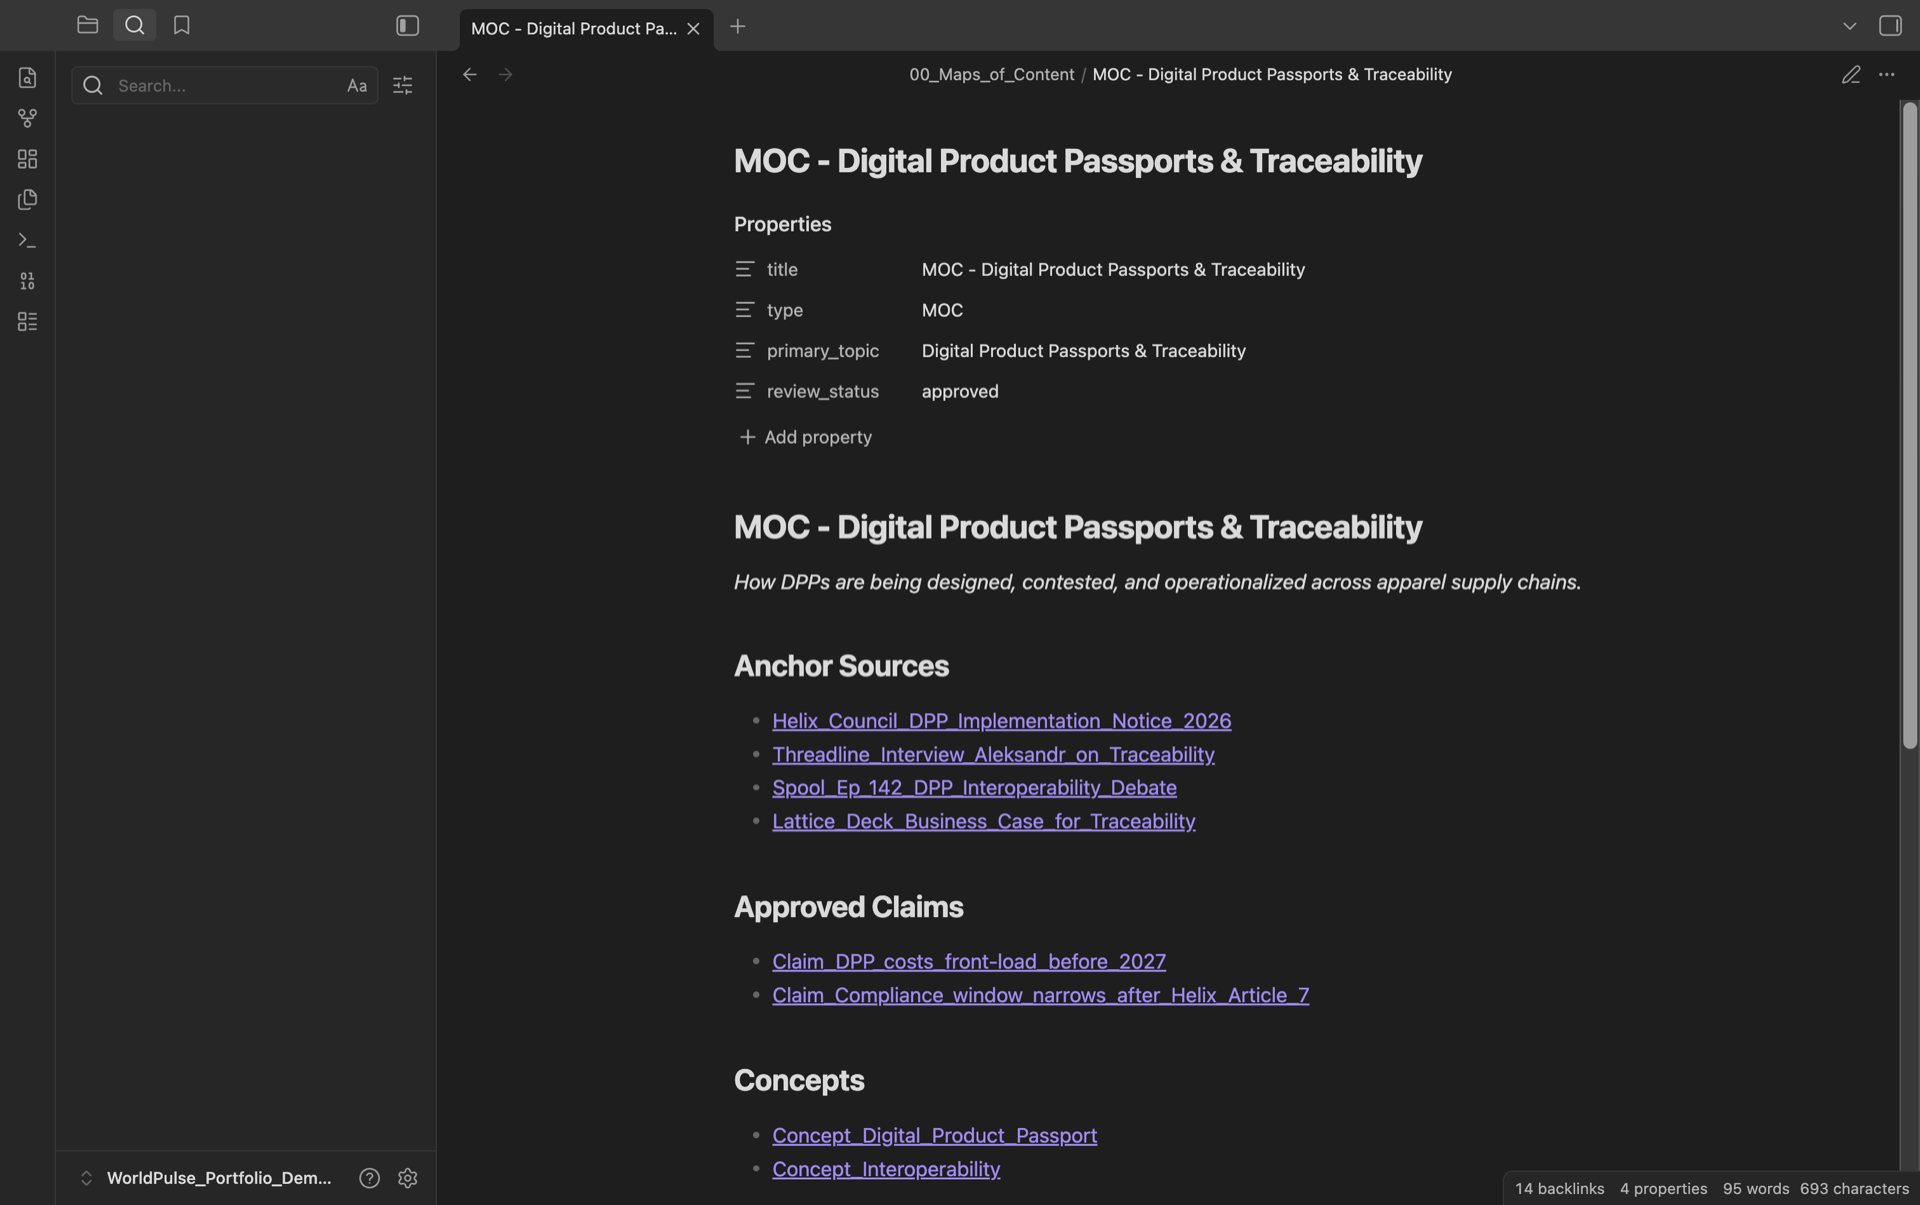
Task: Open quick switcher file icon in ribbon
Action: click(27, 77)
